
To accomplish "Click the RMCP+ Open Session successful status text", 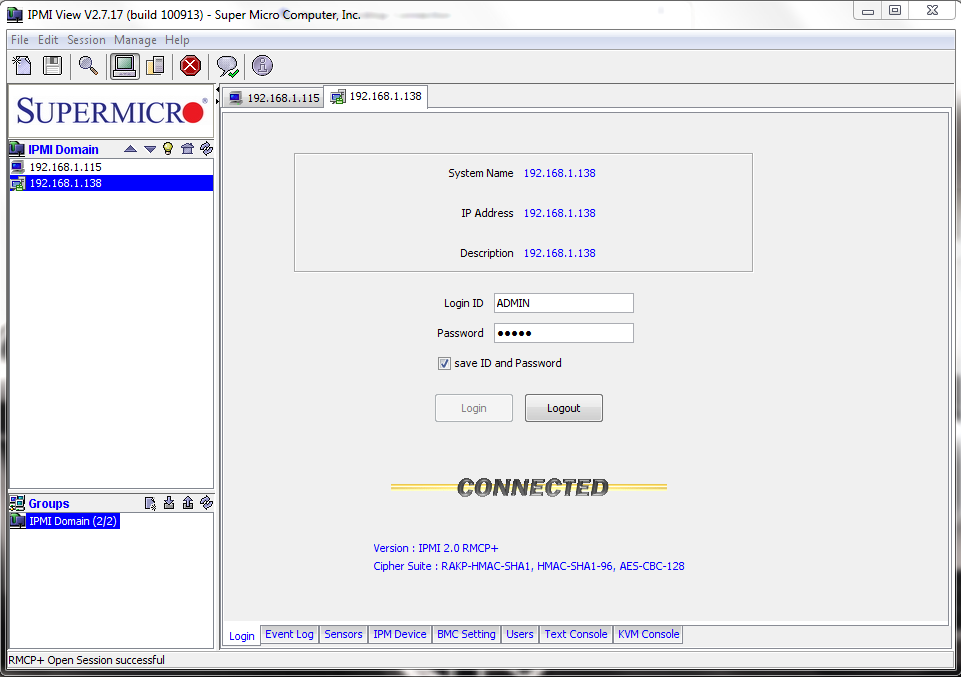I will pyautogui.click(x=86, y=660).
